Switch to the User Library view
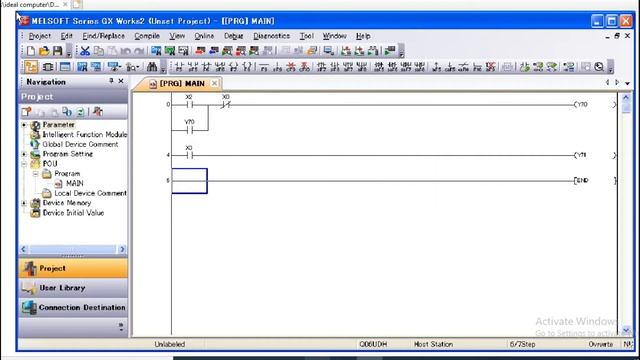The height and width of the screenshot is (360, 640). click(x=73, y=288)
